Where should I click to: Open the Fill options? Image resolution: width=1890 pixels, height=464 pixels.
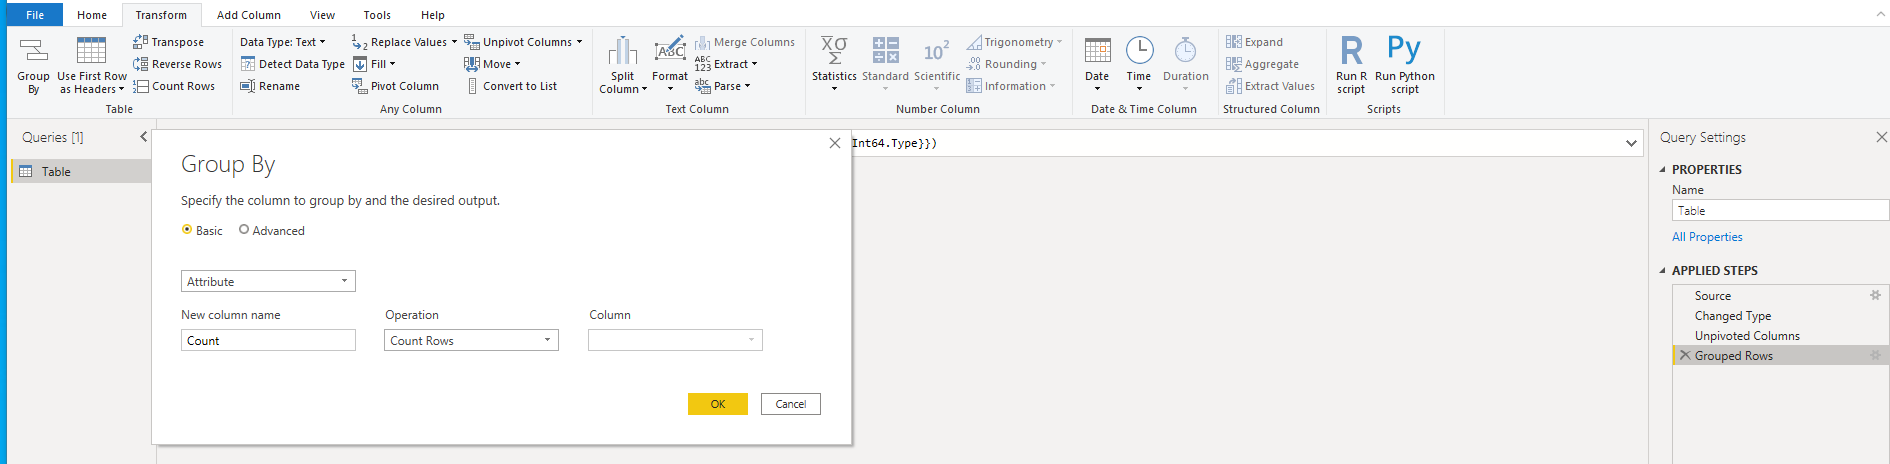[x=374, y=64]
